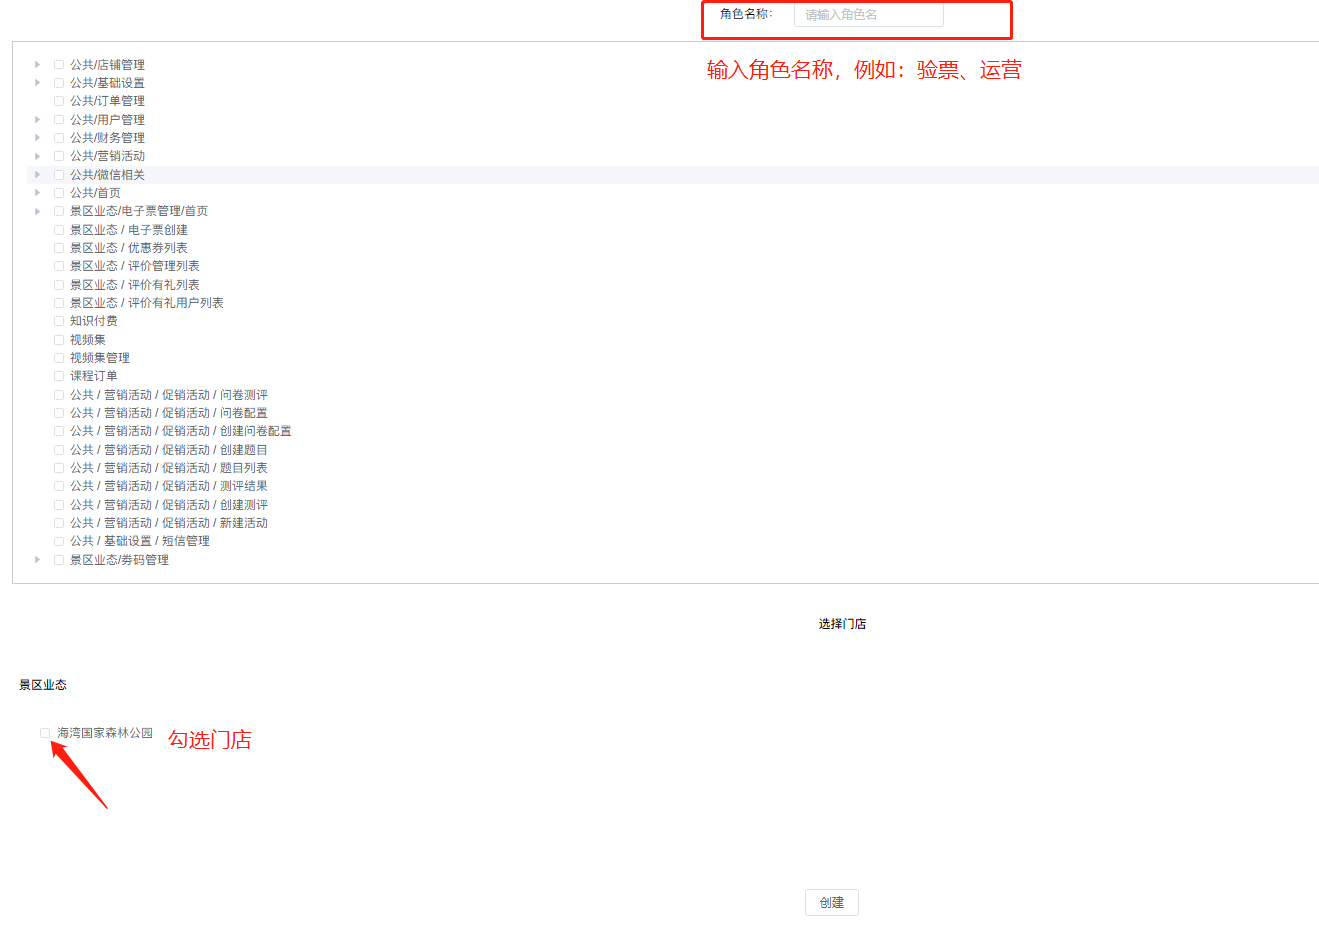Viewport: 1319px width, 927px height.
Task: Check the 公共 / 基础设置 / 短信管理 permission
Action: pyautogui.click(x=58, y=540)
